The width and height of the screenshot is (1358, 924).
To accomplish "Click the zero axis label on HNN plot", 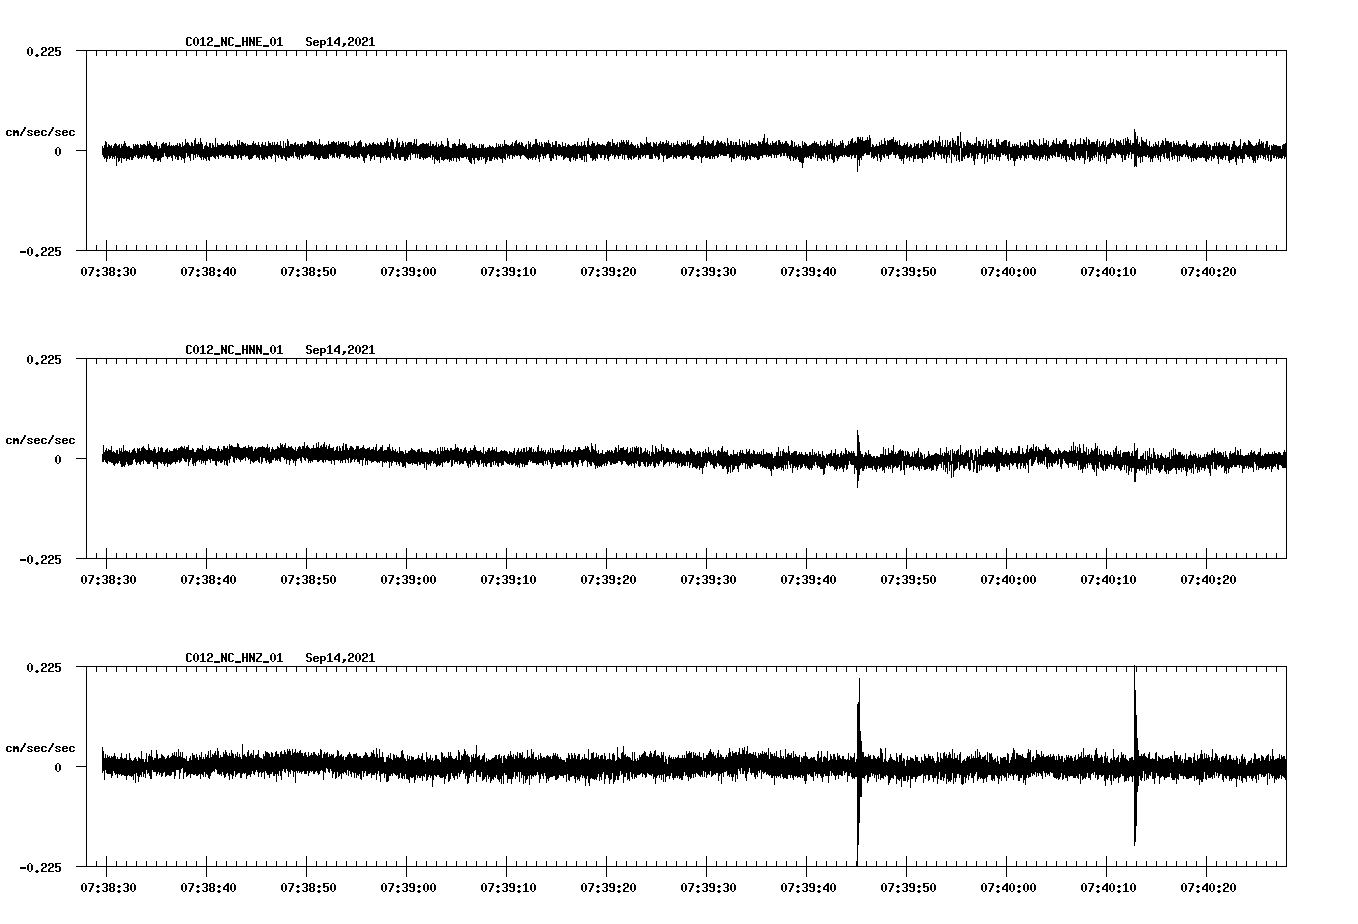I will click(58, 459).
